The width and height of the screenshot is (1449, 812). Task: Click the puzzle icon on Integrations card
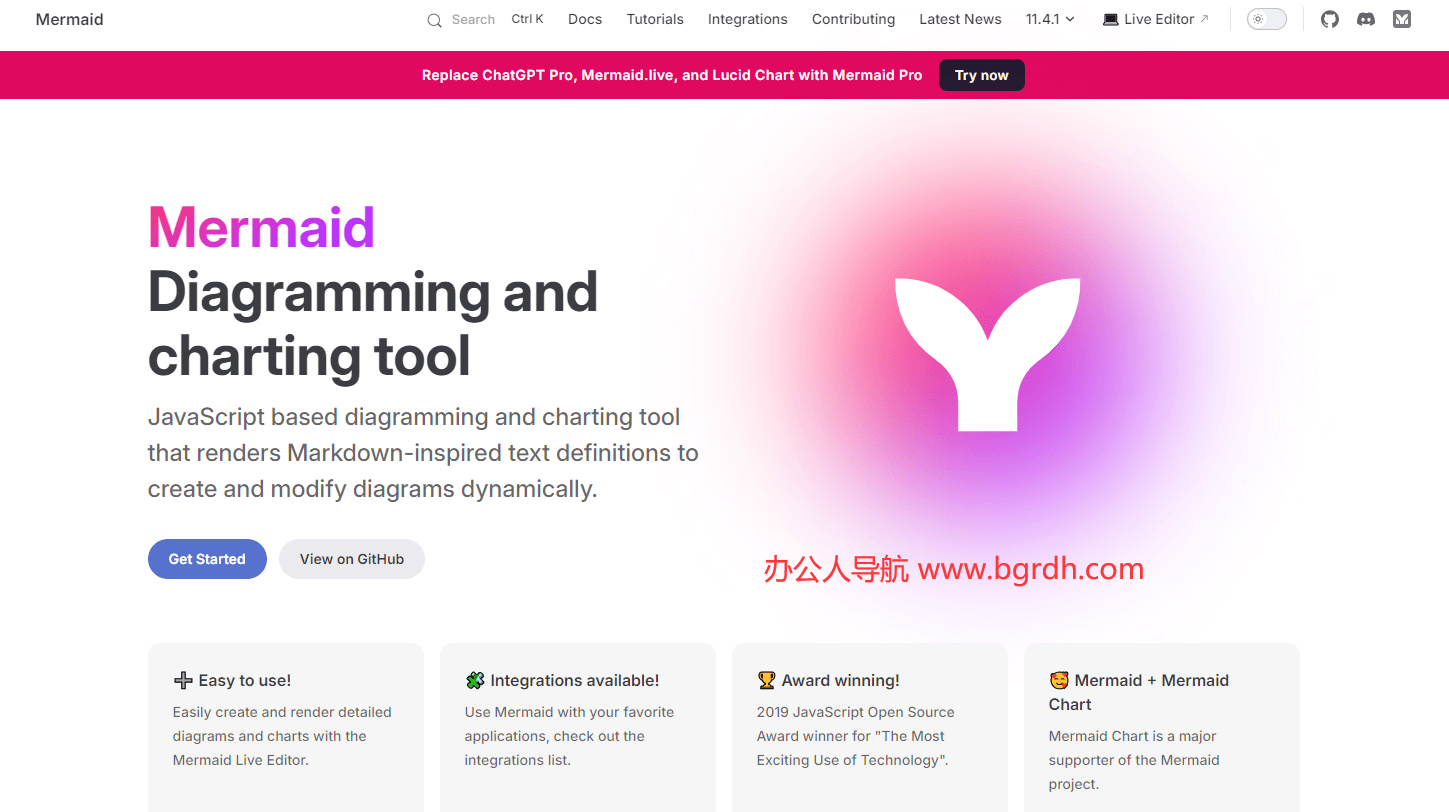pyautogui.click(x=475, y=680)
